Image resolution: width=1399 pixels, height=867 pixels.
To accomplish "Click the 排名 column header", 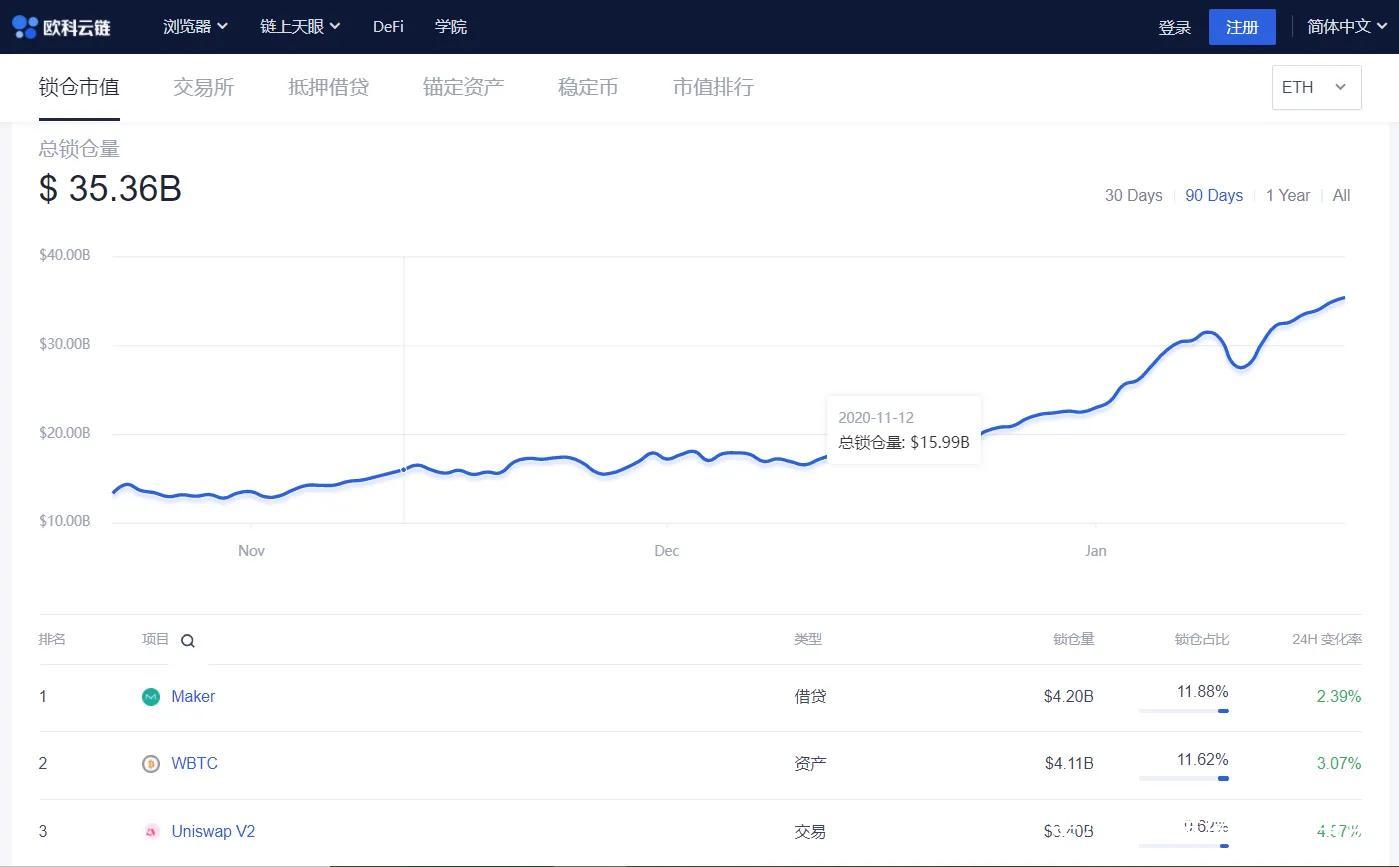I will point(52,639).
